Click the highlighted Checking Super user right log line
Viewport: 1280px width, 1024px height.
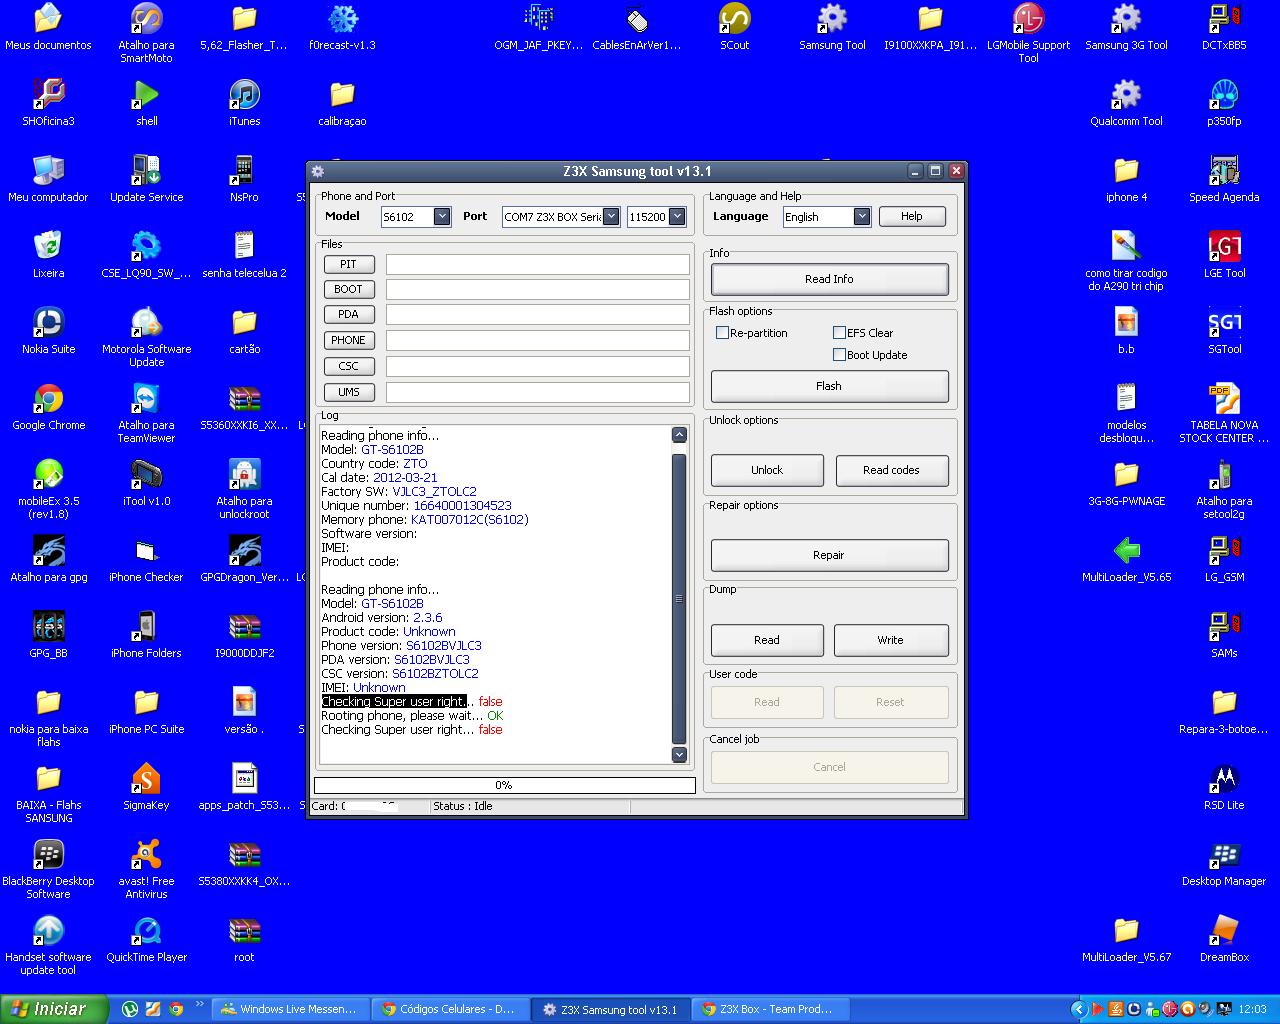(394, 702)
